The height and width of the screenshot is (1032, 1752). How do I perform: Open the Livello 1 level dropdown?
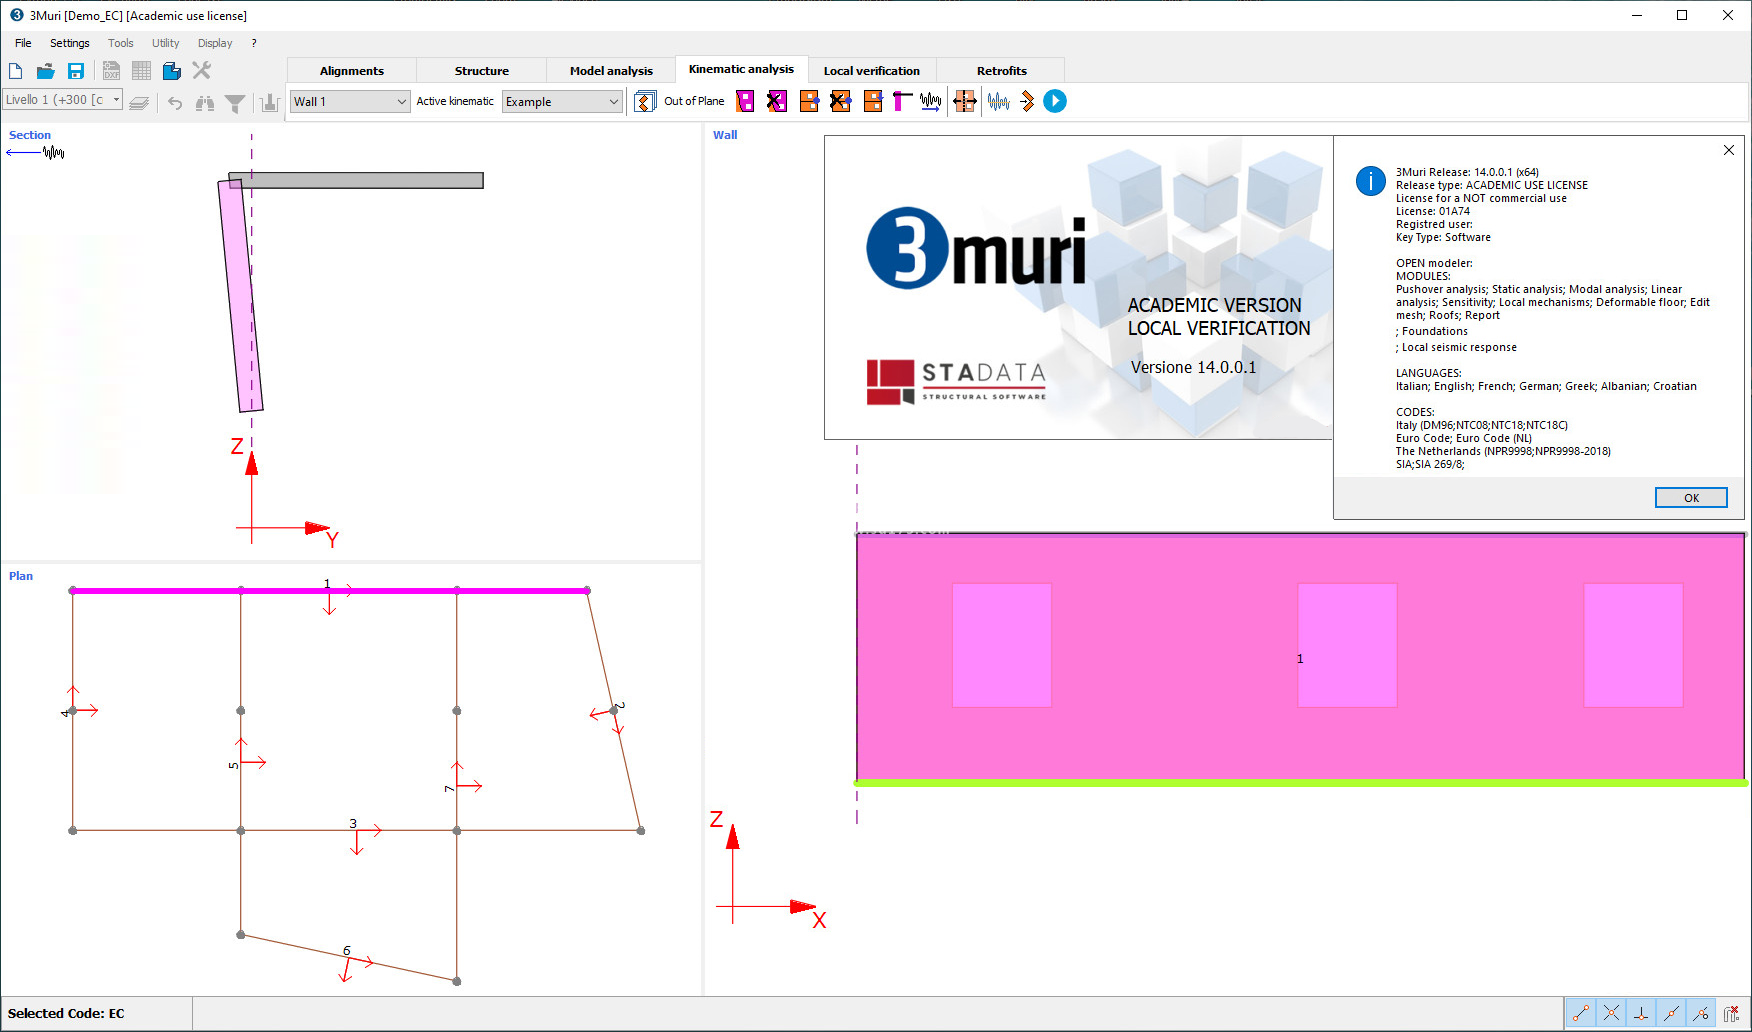(x=62, y=100)
